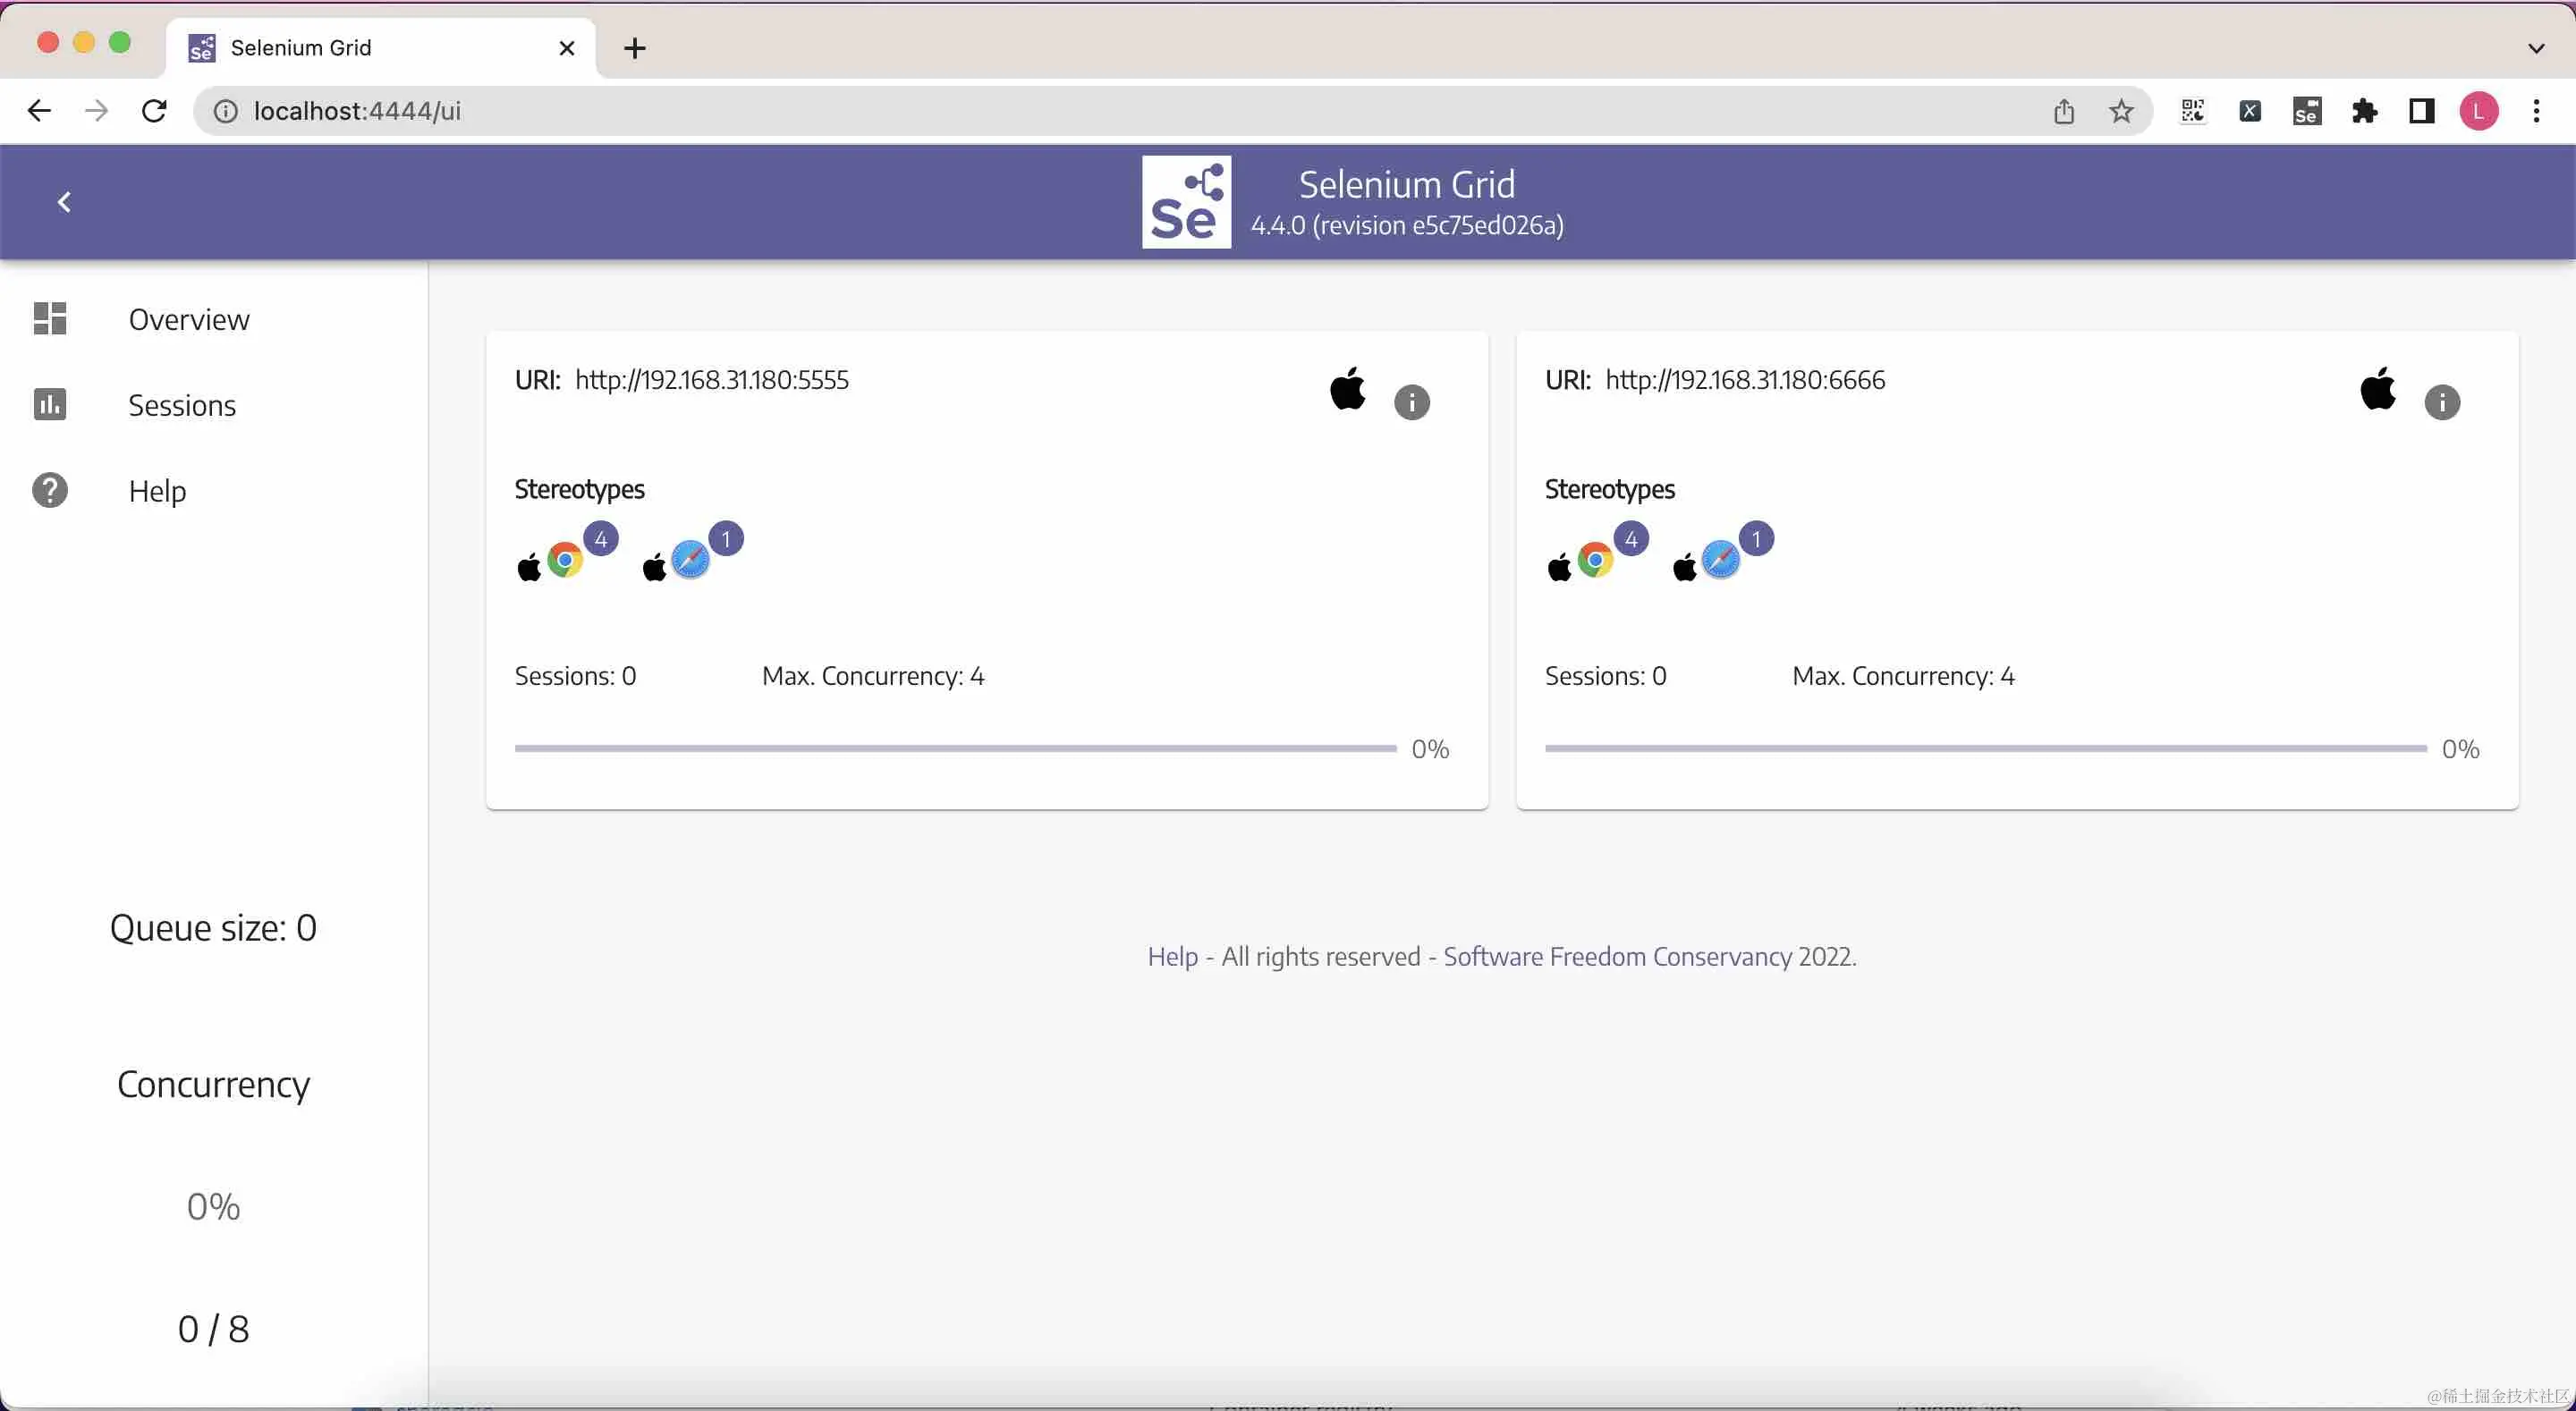Click the Queue size: 0 text
The image size is (2576, 1411).
pyautogui.click(x=213, y=928)
